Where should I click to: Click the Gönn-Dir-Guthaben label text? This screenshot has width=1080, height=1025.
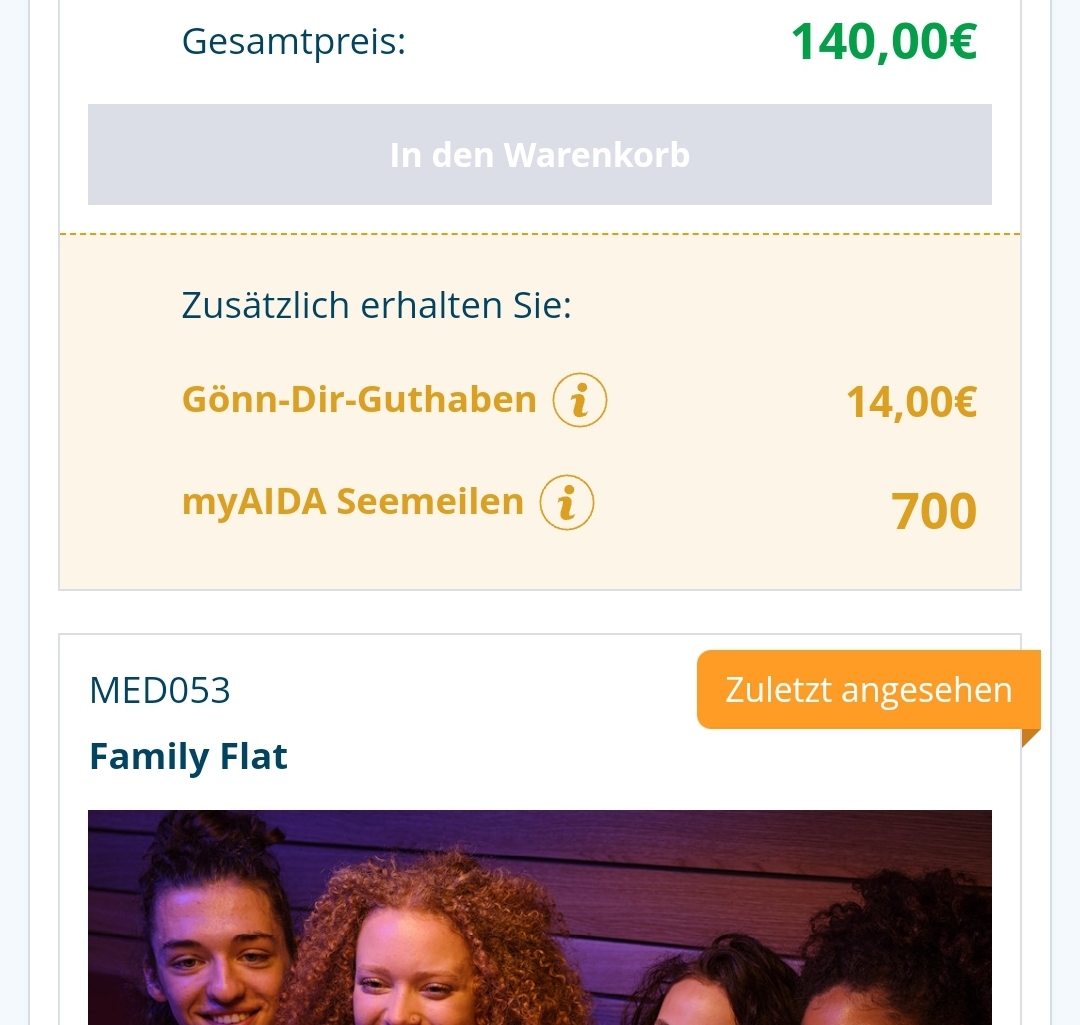(359, 400)
